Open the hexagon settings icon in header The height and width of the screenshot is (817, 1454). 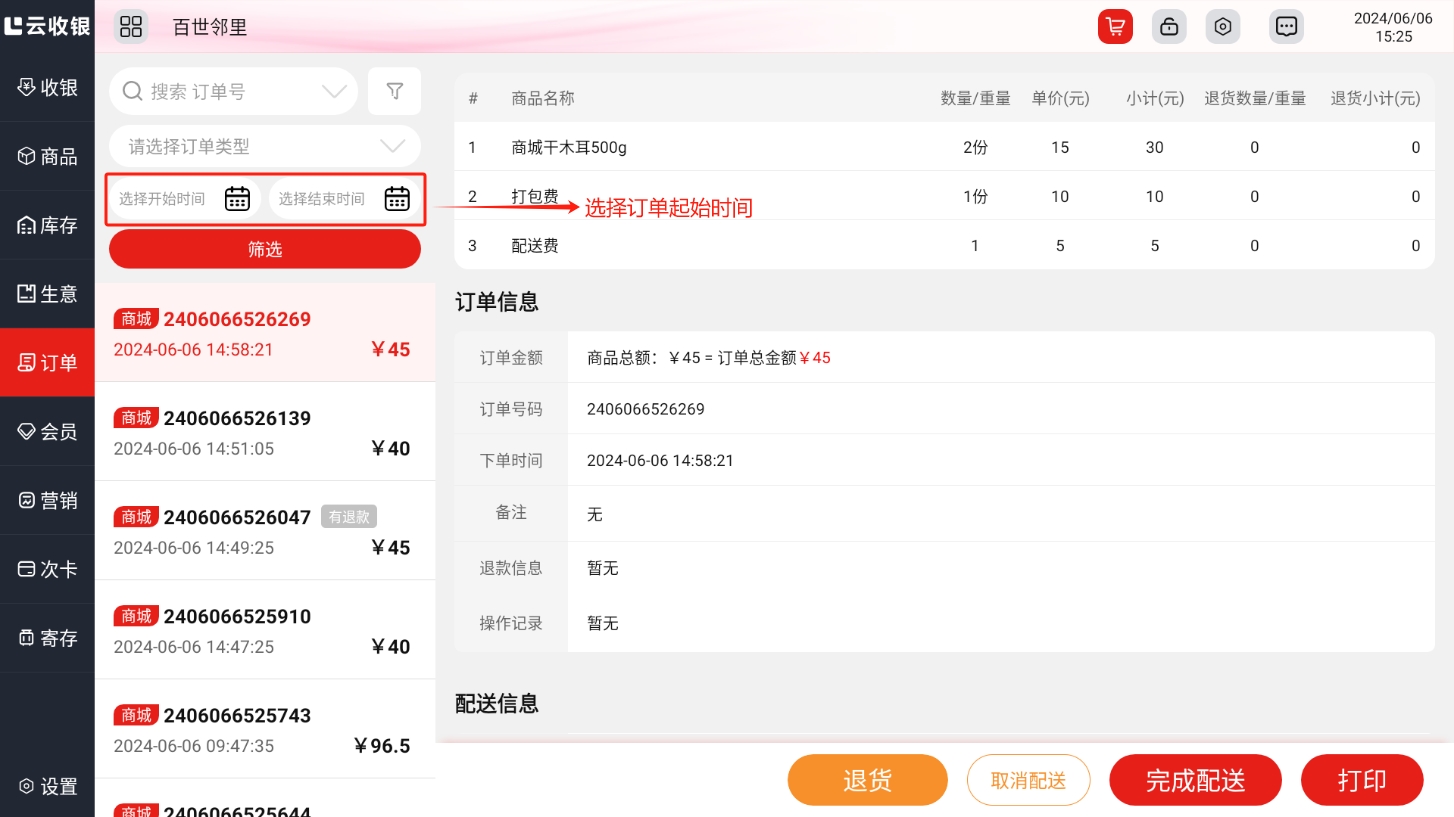coord(1222,27)
